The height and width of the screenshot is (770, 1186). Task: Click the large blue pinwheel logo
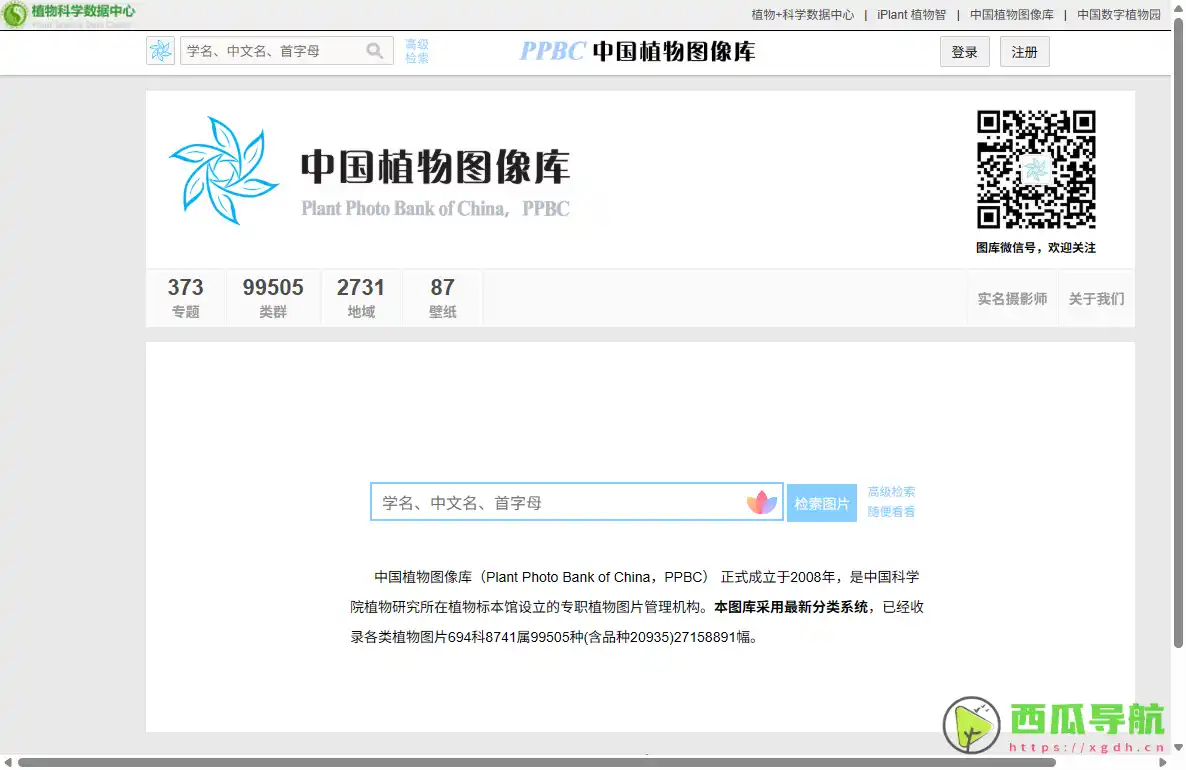[x=223, y=170]
